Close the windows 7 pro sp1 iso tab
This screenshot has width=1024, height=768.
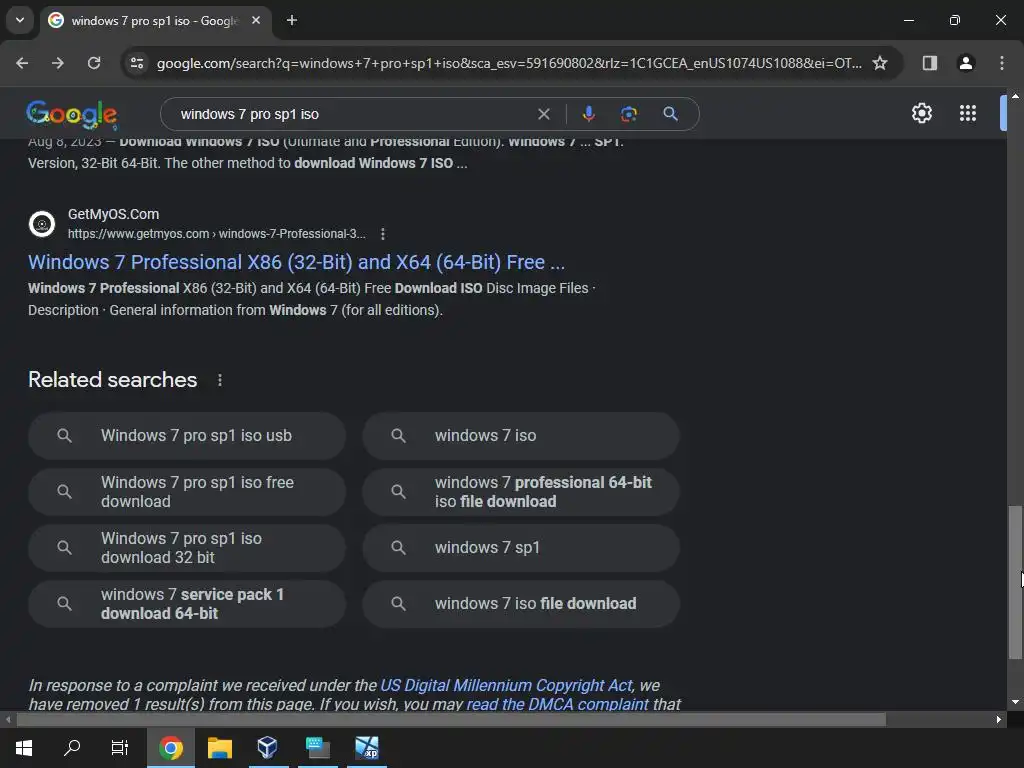[256, 20]
